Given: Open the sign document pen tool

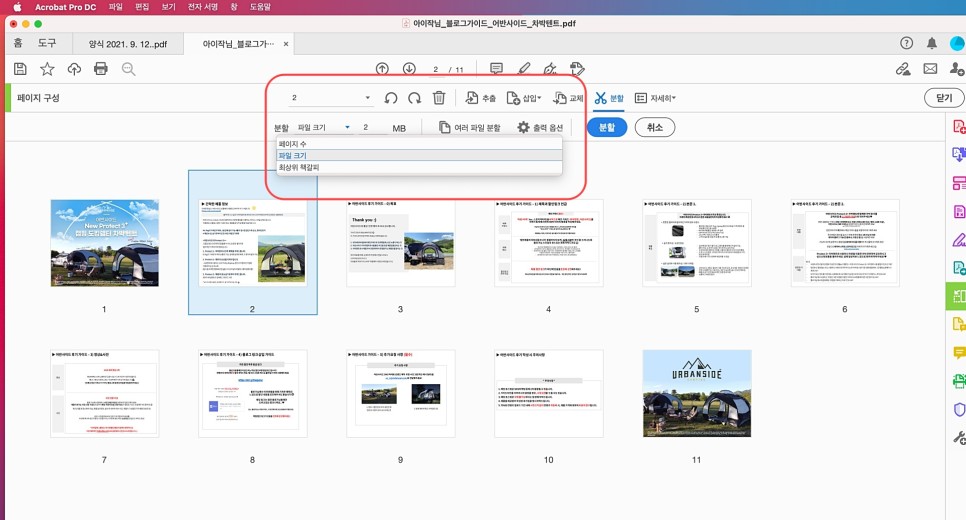Looking at the screenshot, I should [550, 69].
